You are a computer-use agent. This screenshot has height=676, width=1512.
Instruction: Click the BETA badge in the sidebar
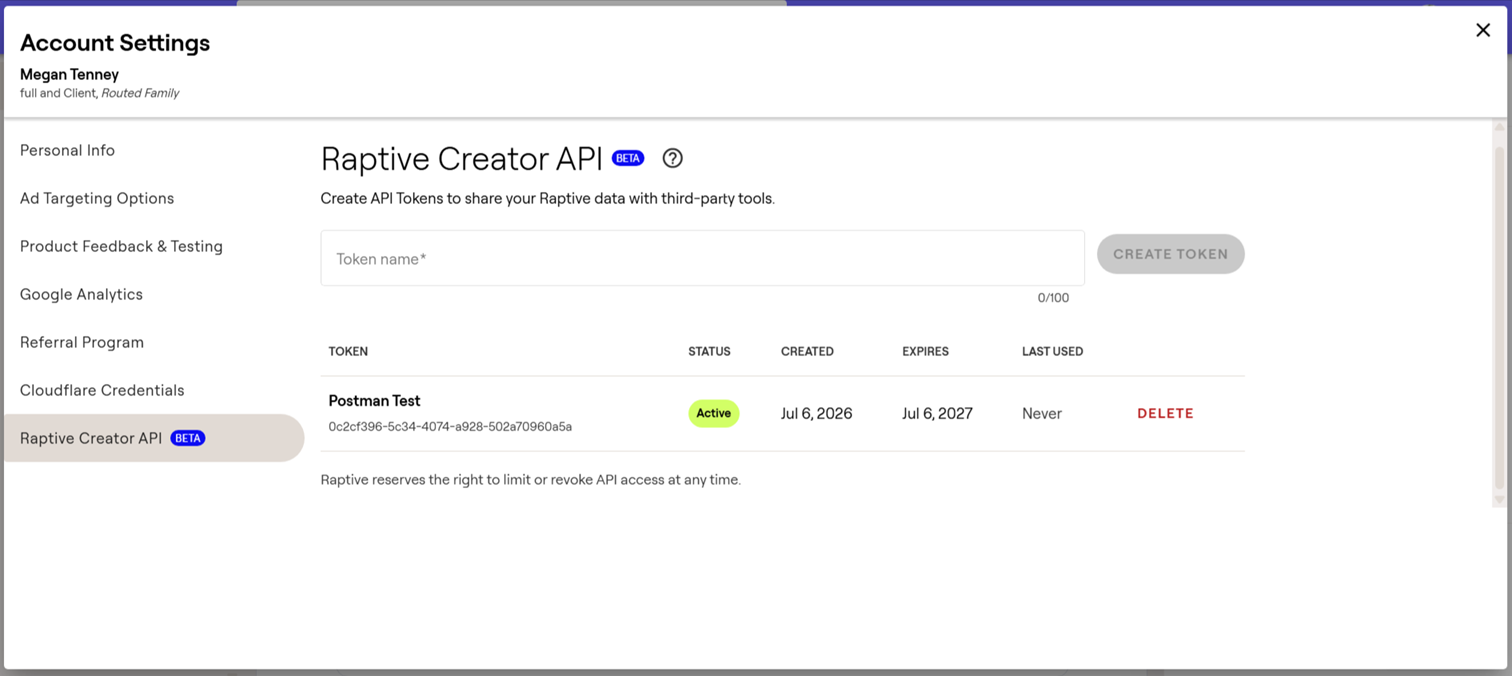click(x=188, y=438)
